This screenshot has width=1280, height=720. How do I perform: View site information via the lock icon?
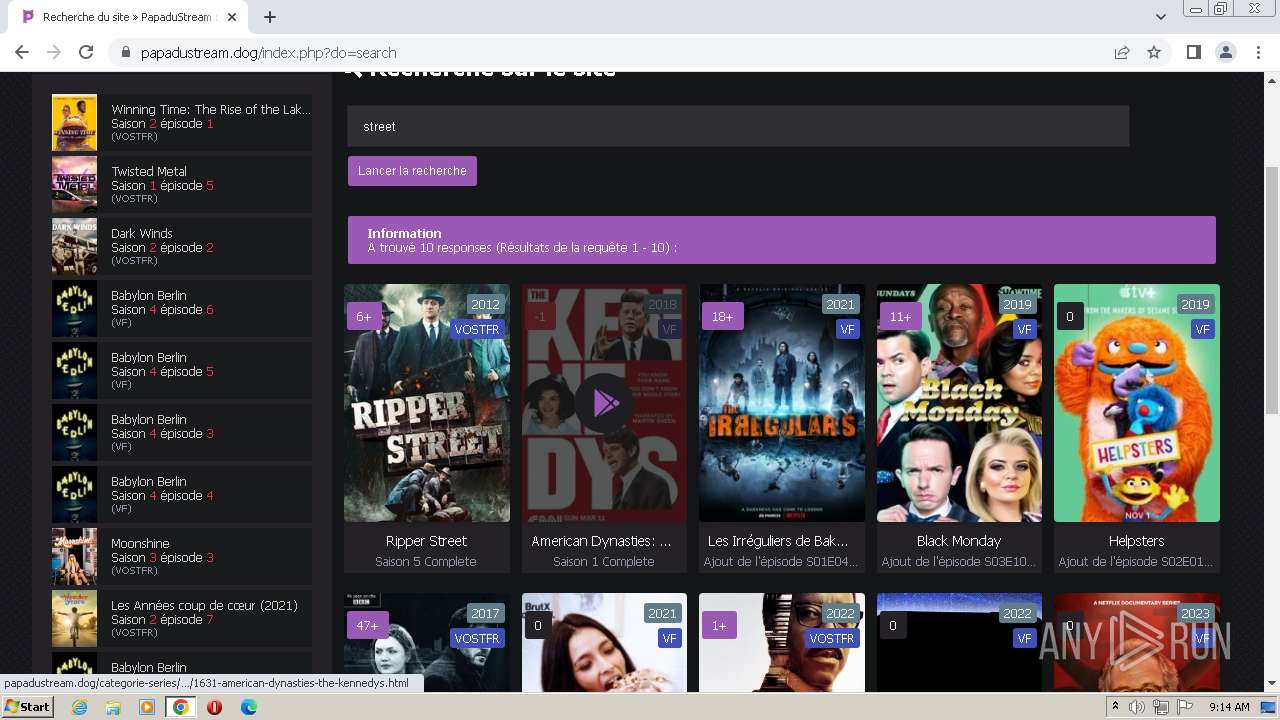(126, 52)
